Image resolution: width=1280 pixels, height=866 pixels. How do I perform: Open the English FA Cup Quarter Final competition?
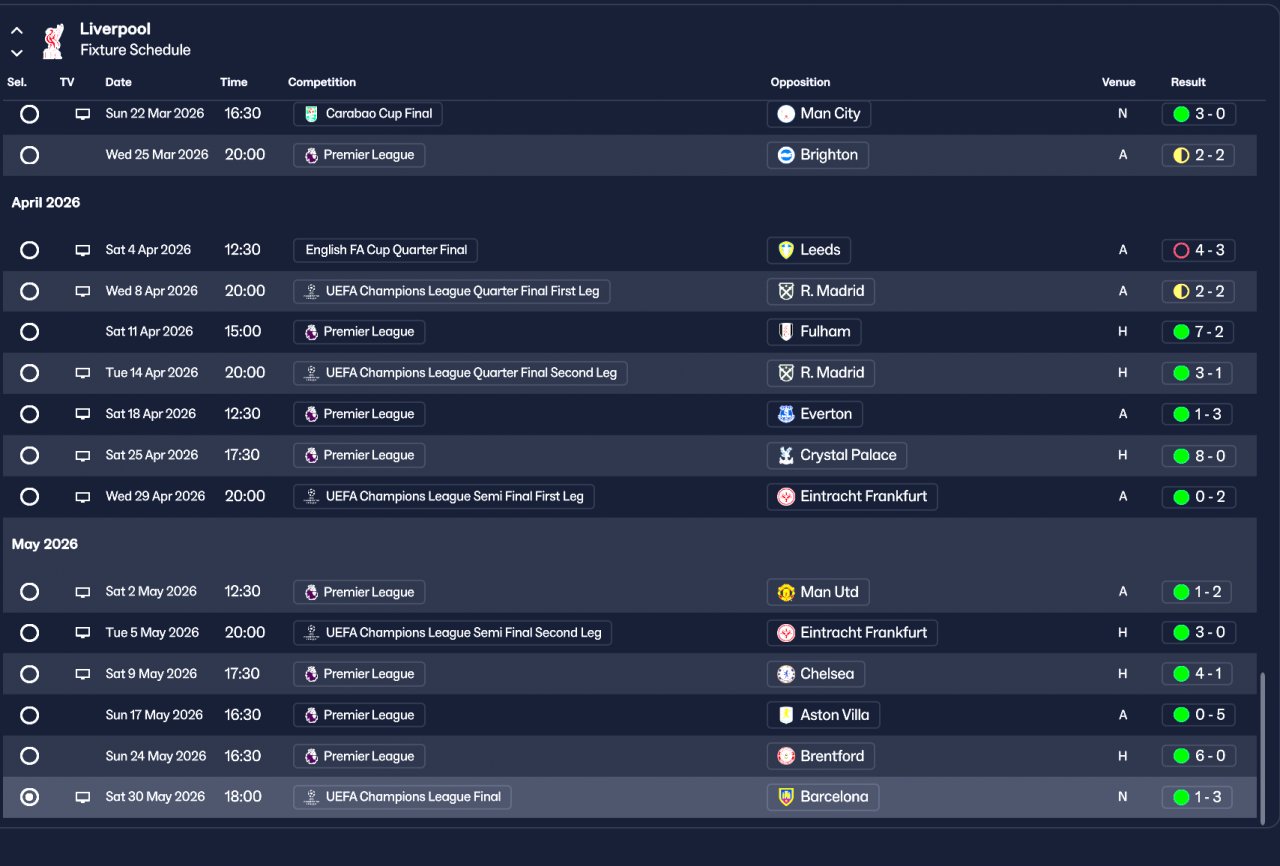(385, 250)
